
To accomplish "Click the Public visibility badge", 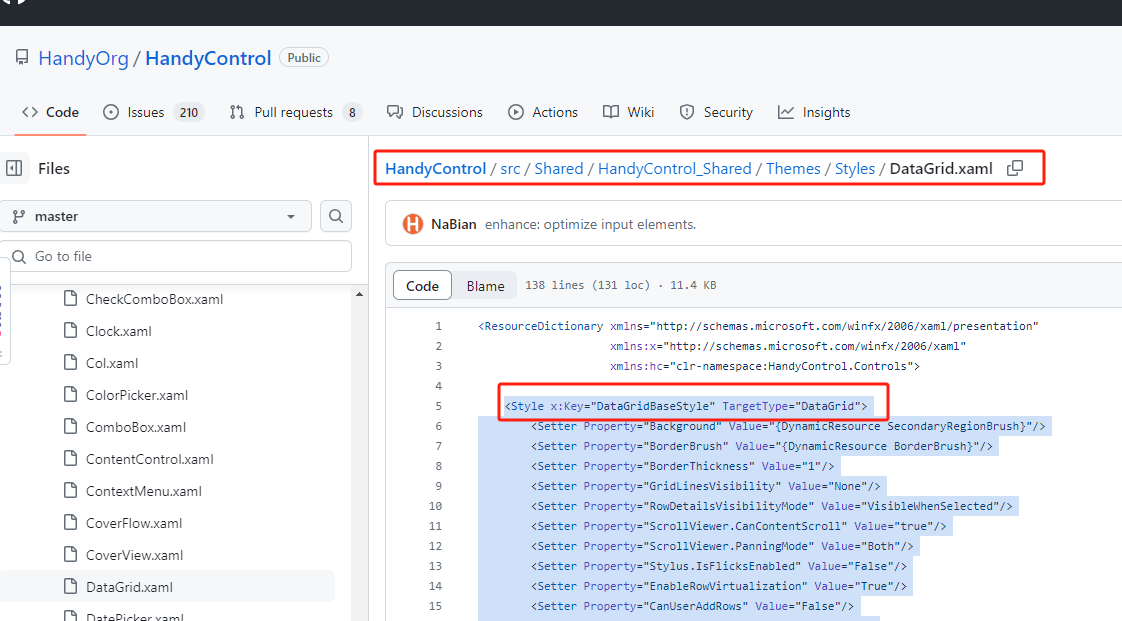I will [x=304, y=57].
